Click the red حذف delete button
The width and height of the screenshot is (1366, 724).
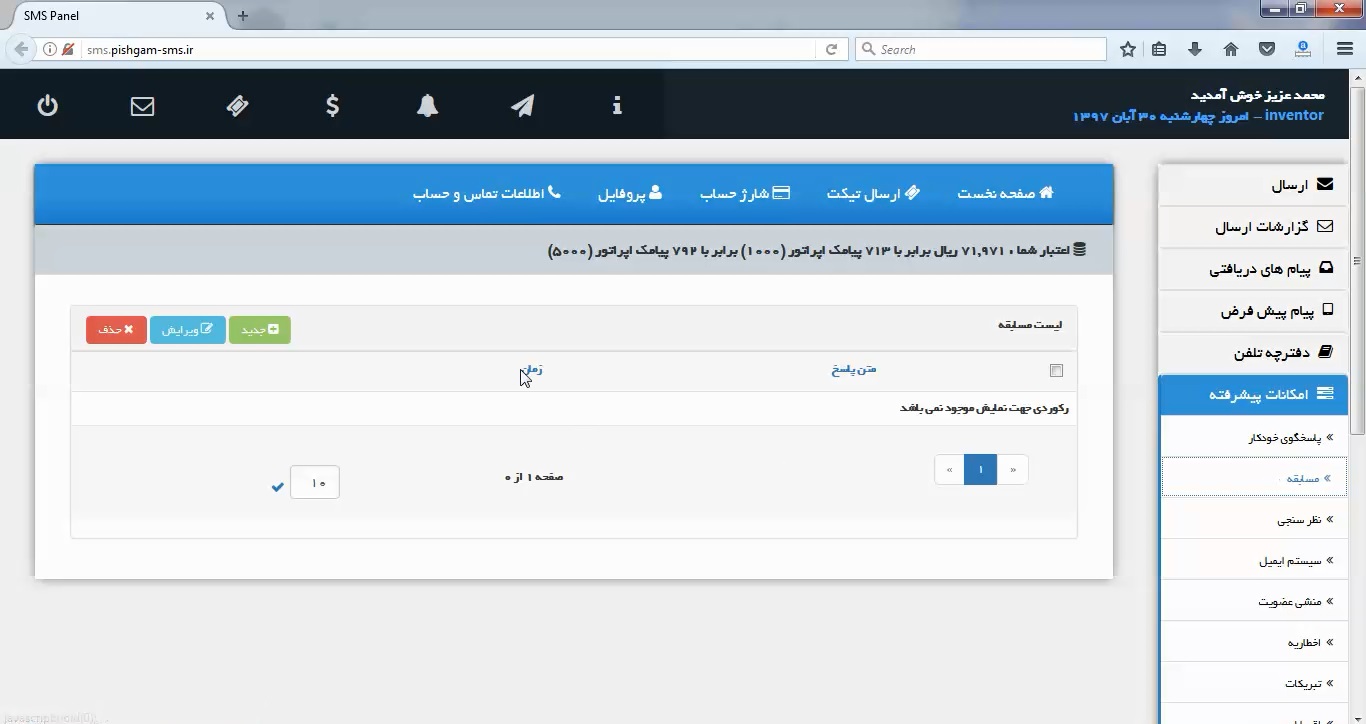tap(116, 330)
